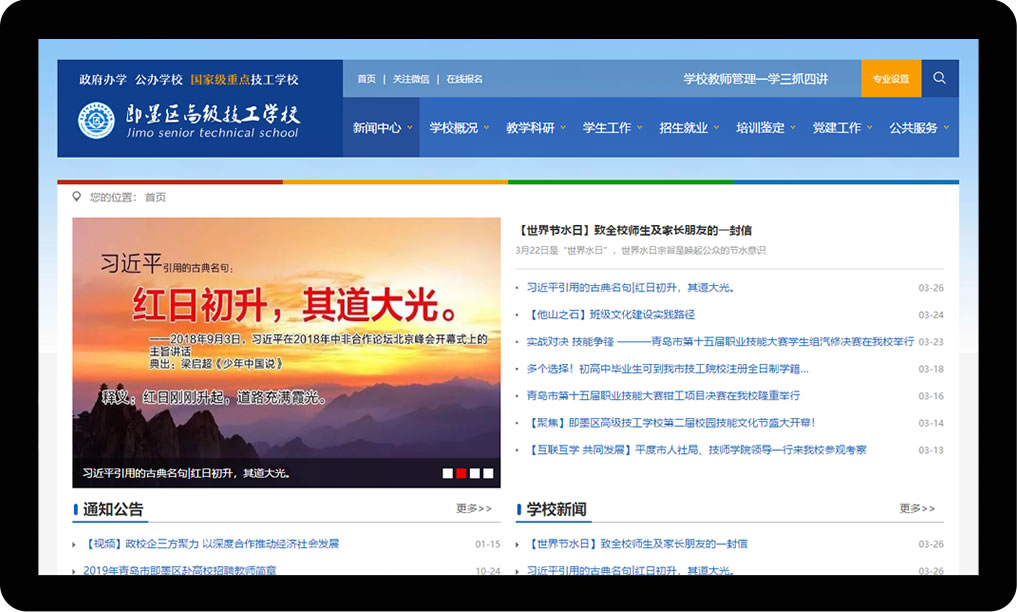Click the school emblem logo
The height and width of the screenshot is (612, 1017).
[96, 120]
